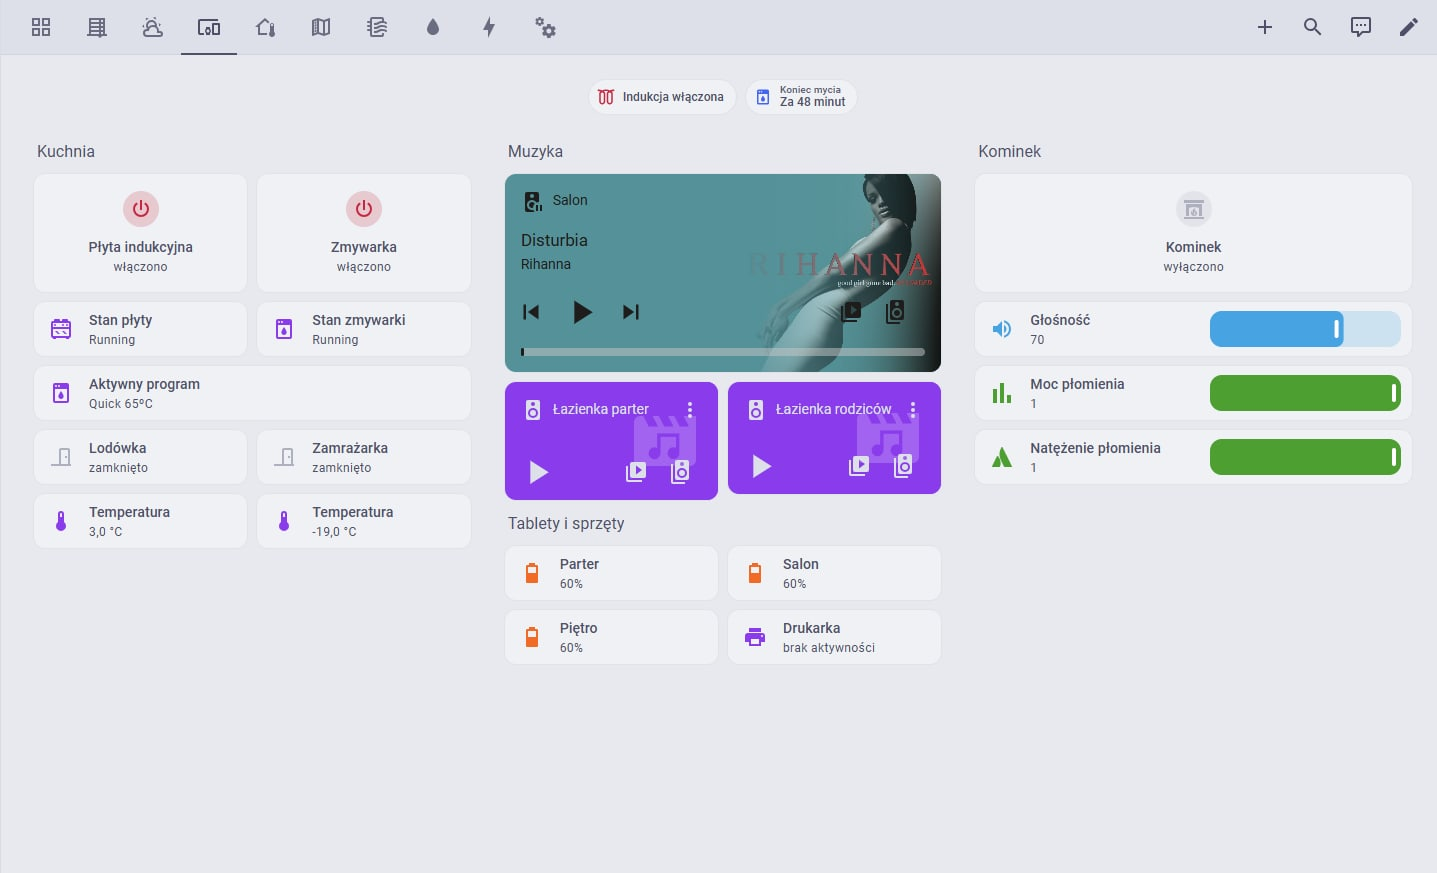The image size is (1437, 873).
Task: Click the Moc płomienia bar chart icon
Action: tap(1002, 393)
